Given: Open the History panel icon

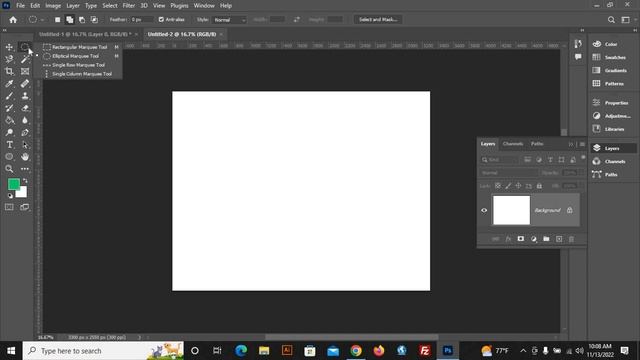Looking at the screenshot, I should click(x=578, y=44).
